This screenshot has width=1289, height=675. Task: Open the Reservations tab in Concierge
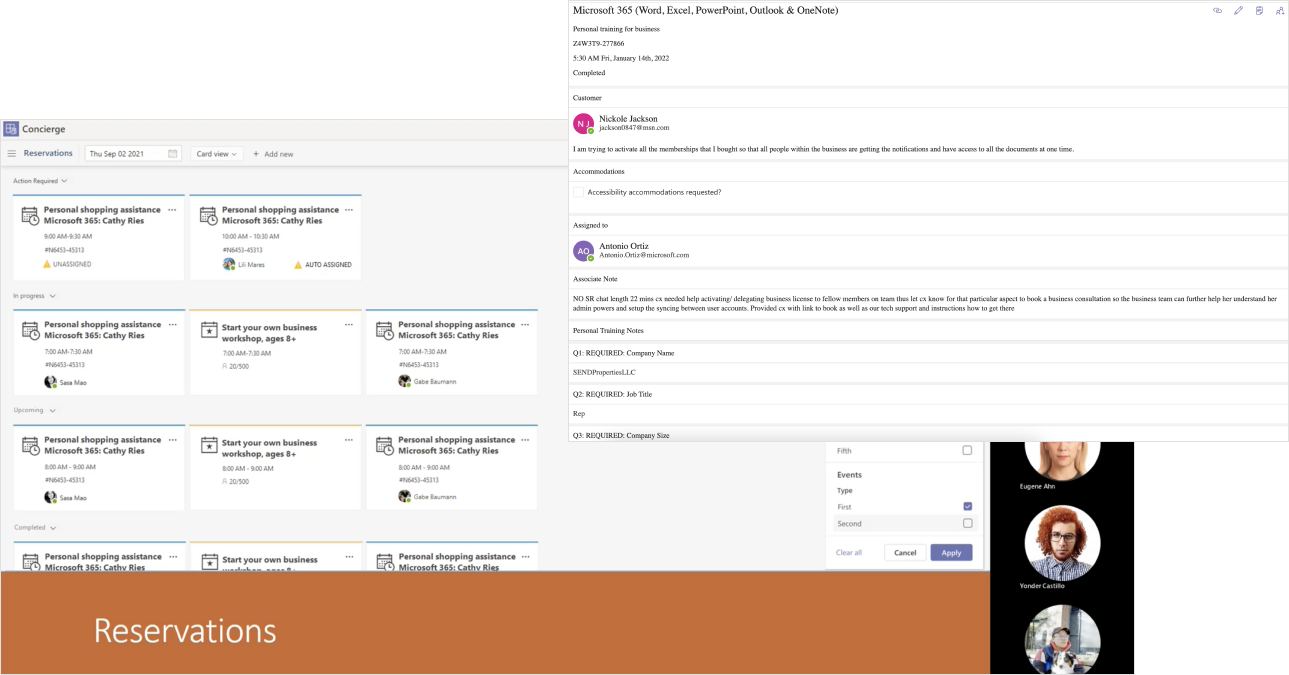[48, 153]
